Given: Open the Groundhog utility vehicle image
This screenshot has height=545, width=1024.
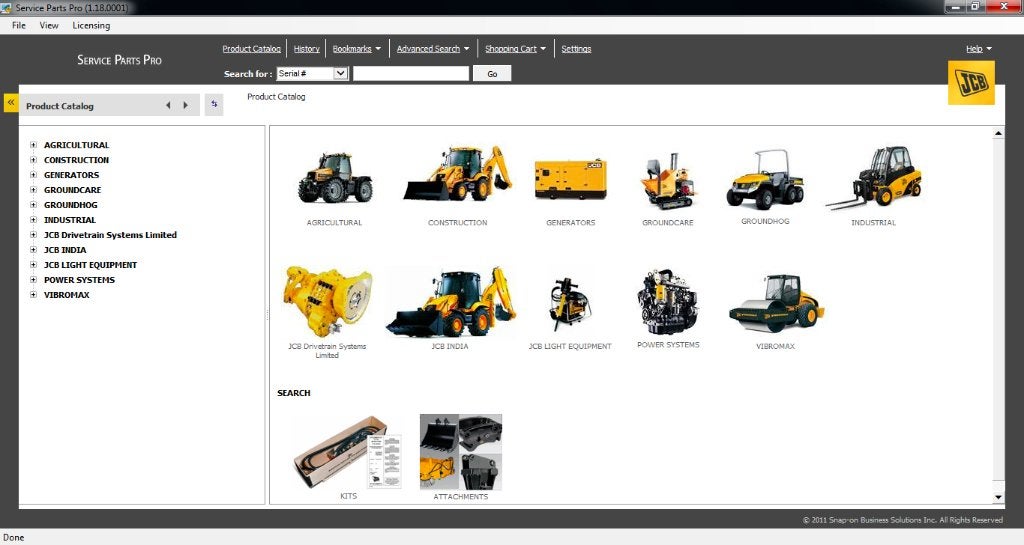Looking at the screenshot, I should (x=765, y=179).
